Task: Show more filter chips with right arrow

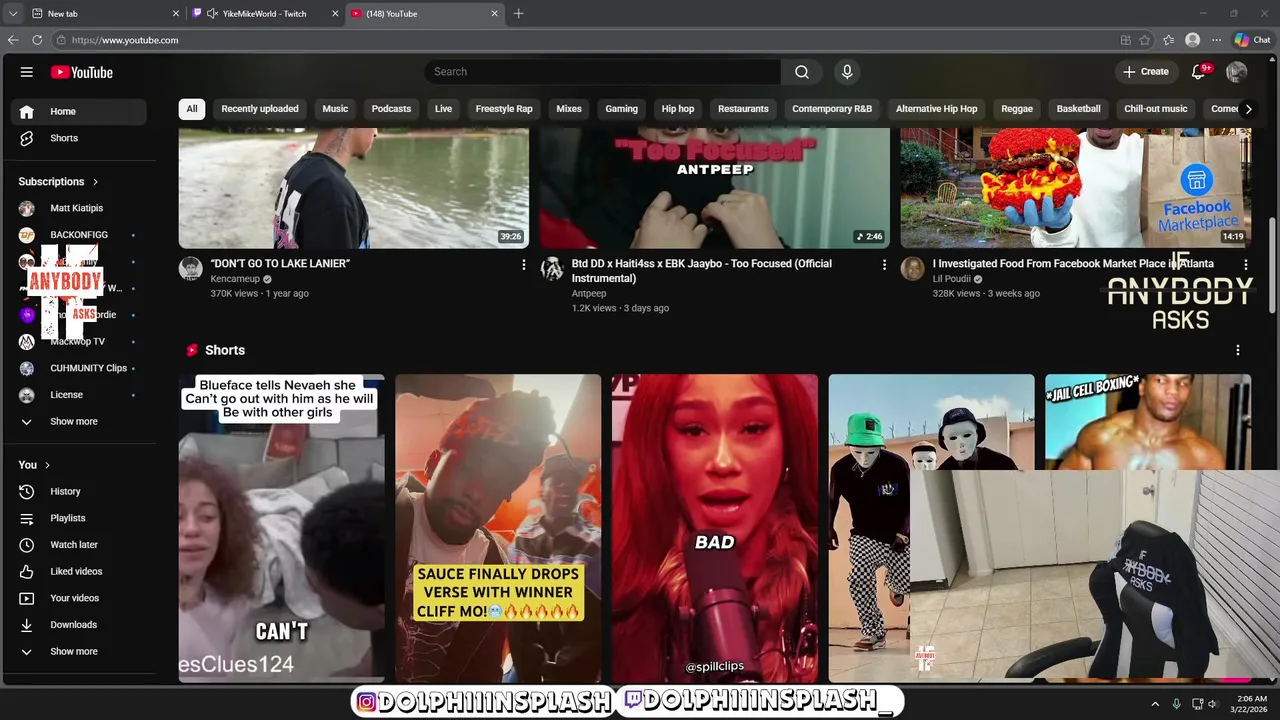Action: (1248, 109)
